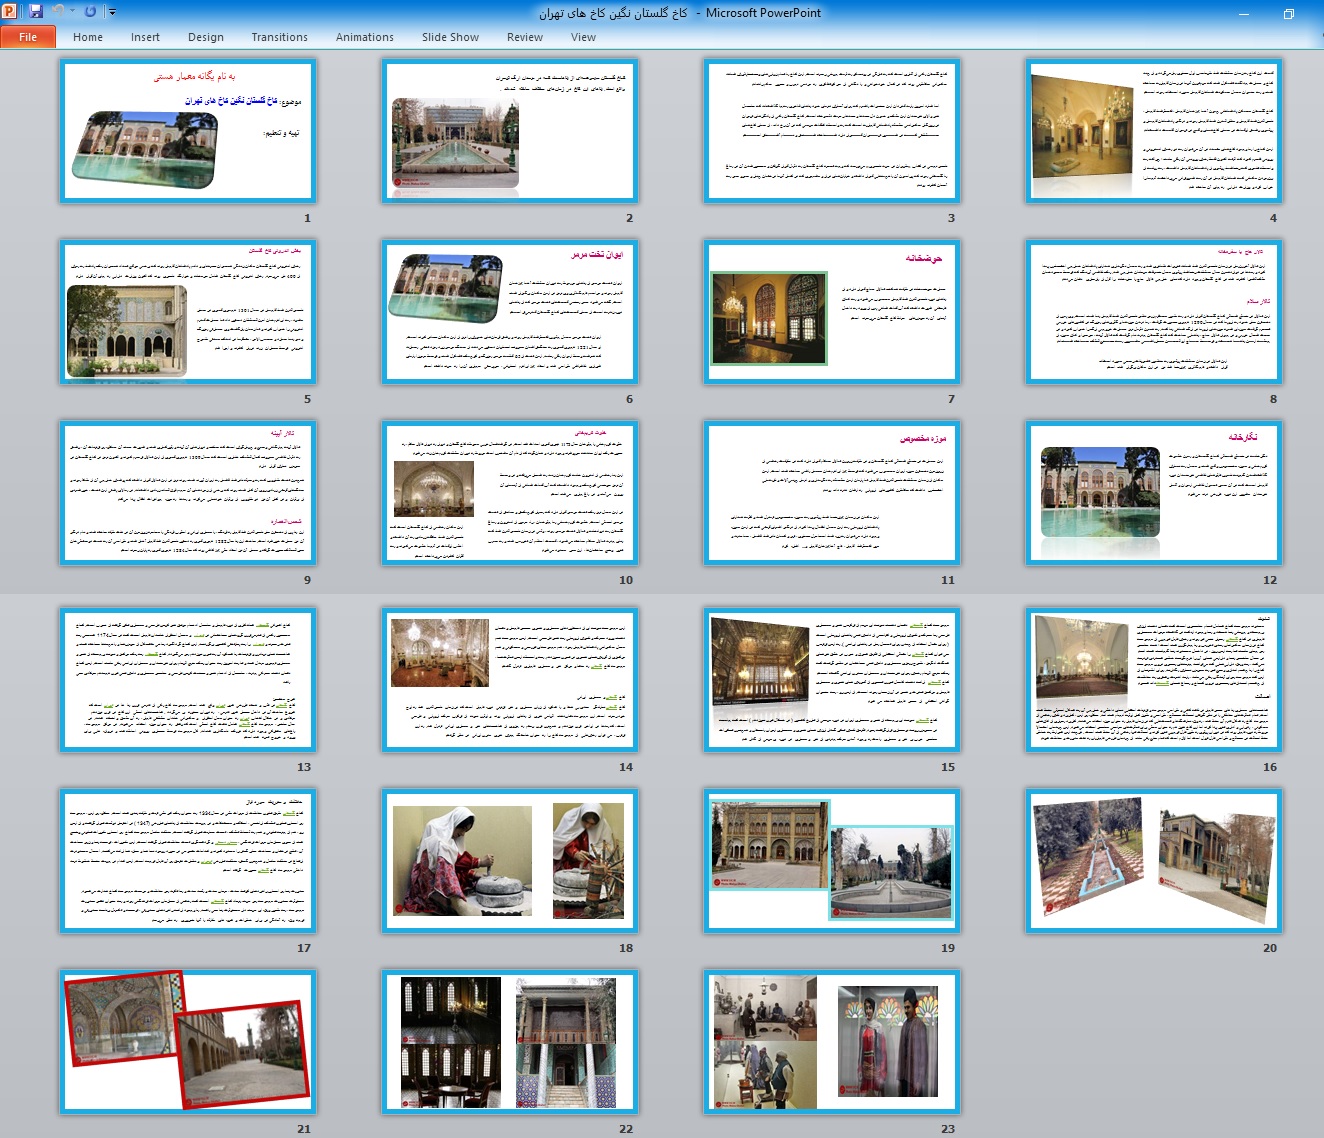This screenshot has height=1138, width=1324.
Task: Select slide 17 text-only thumbnail
Action: click(x=188, y=861)
